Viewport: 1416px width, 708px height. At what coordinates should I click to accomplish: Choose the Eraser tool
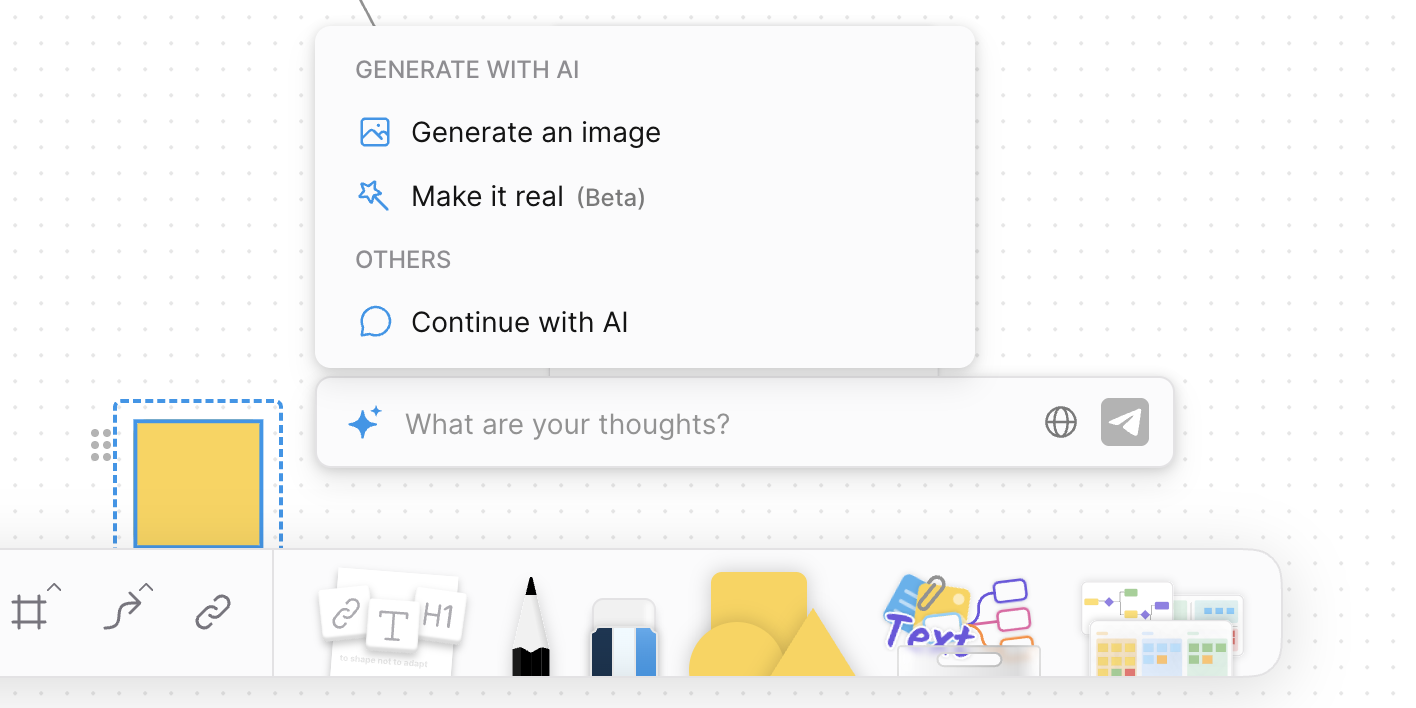coord(624,636)
